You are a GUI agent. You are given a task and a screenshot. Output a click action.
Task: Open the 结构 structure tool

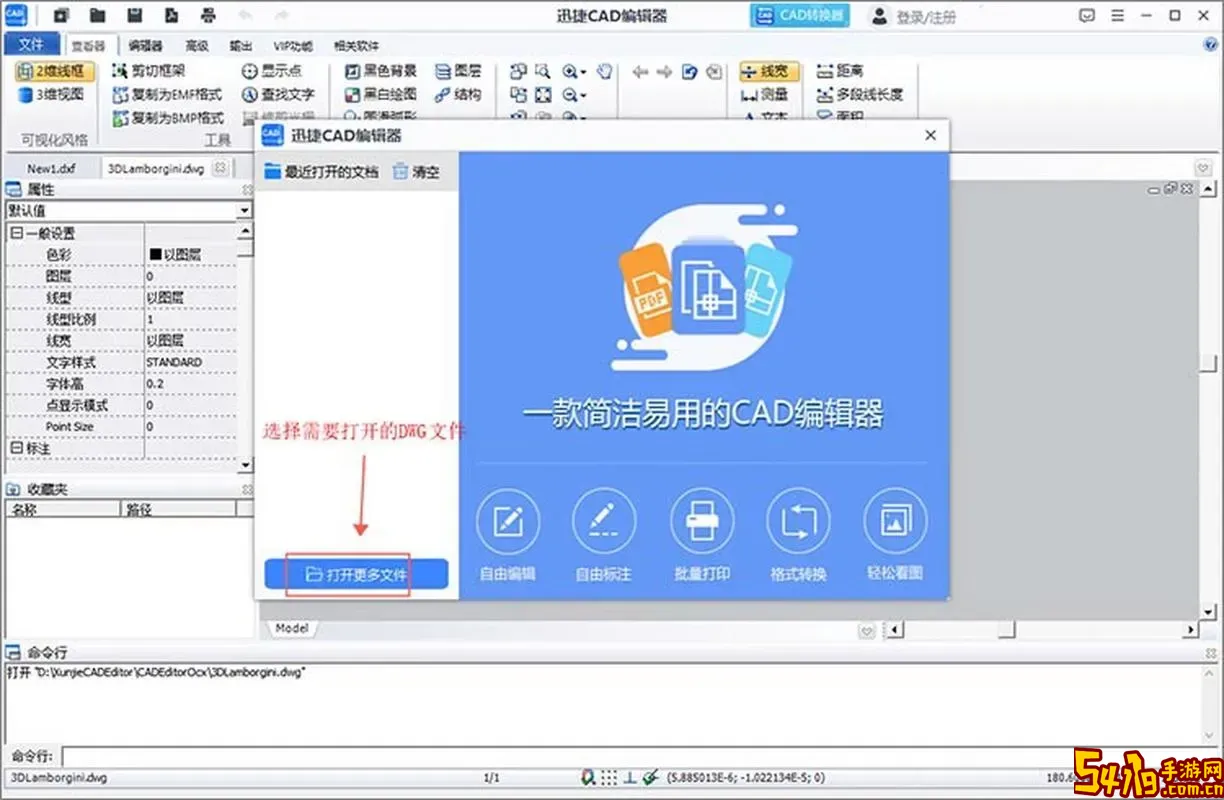tap(459, 95)
